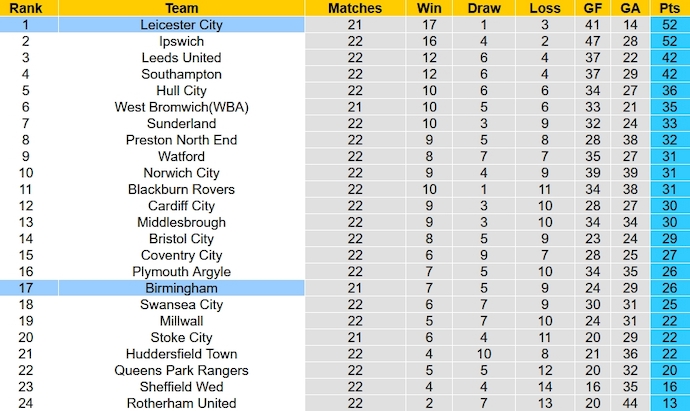Image resolution: width=690 pixels, height=411 pixels.
Task: Click Leicester City's 52 points cell
Action: (x=668, y=25)
